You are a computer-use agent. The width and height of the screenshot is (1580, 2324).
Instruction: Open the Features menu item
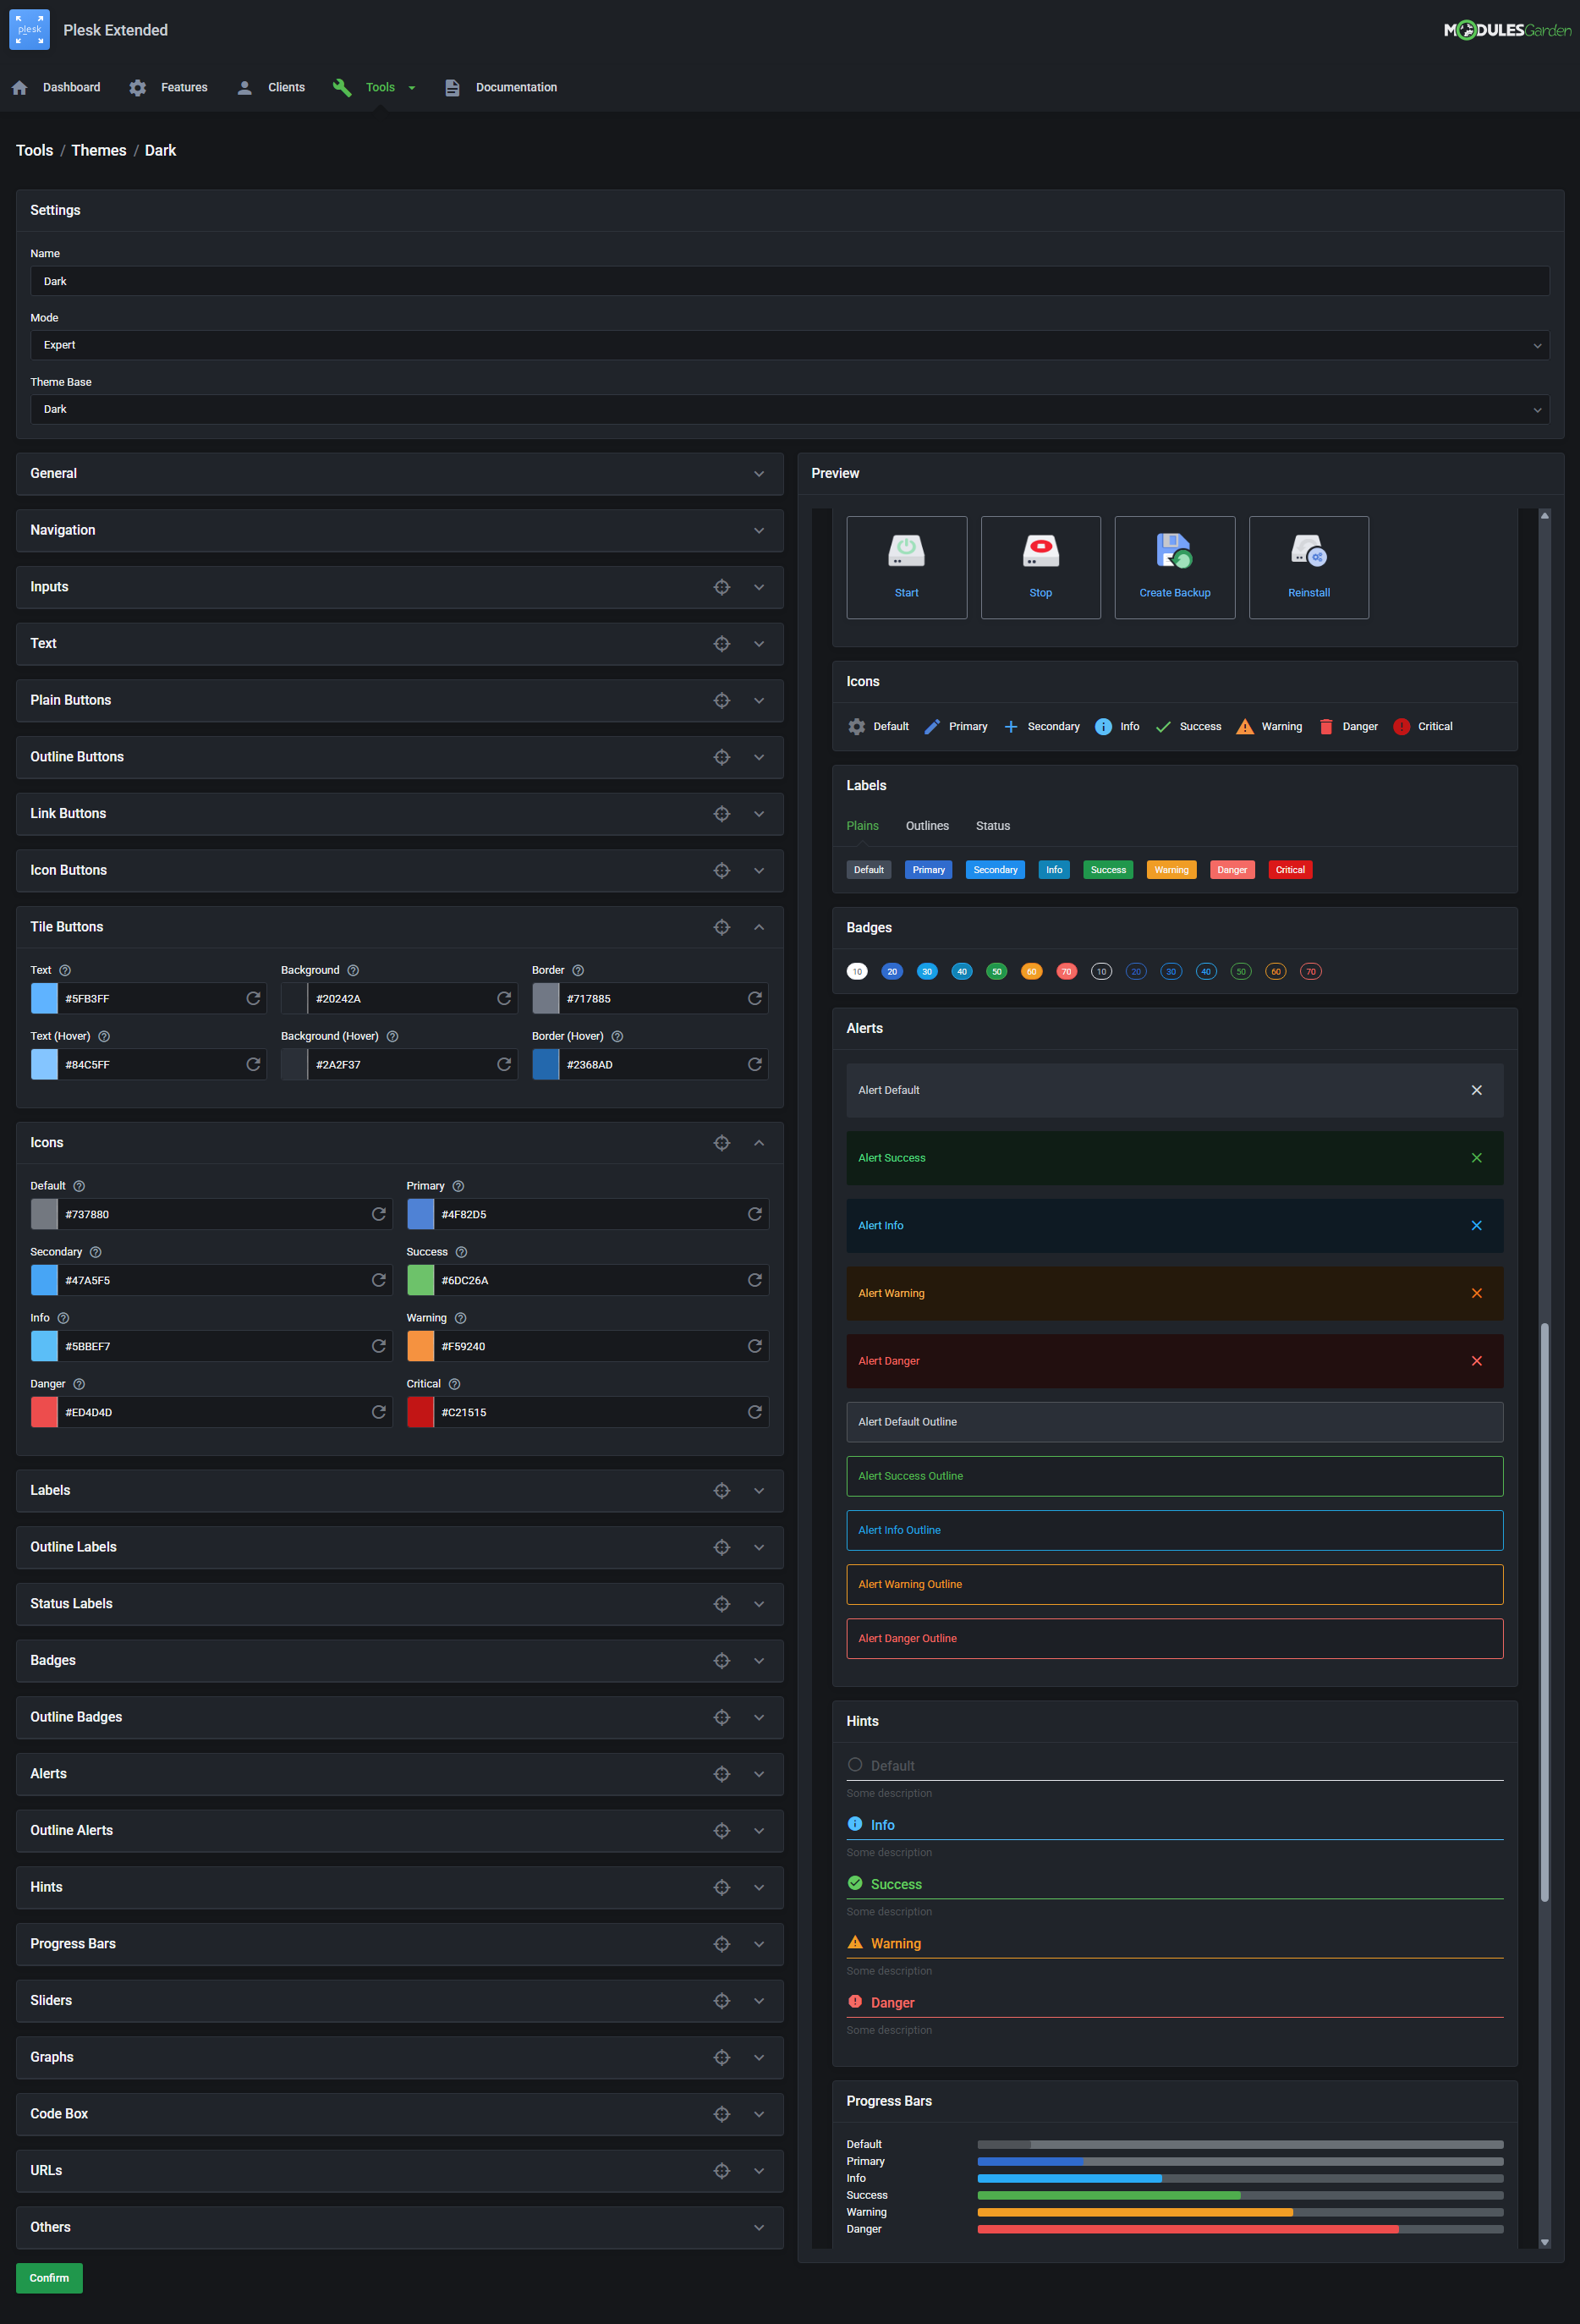(184, 88)
